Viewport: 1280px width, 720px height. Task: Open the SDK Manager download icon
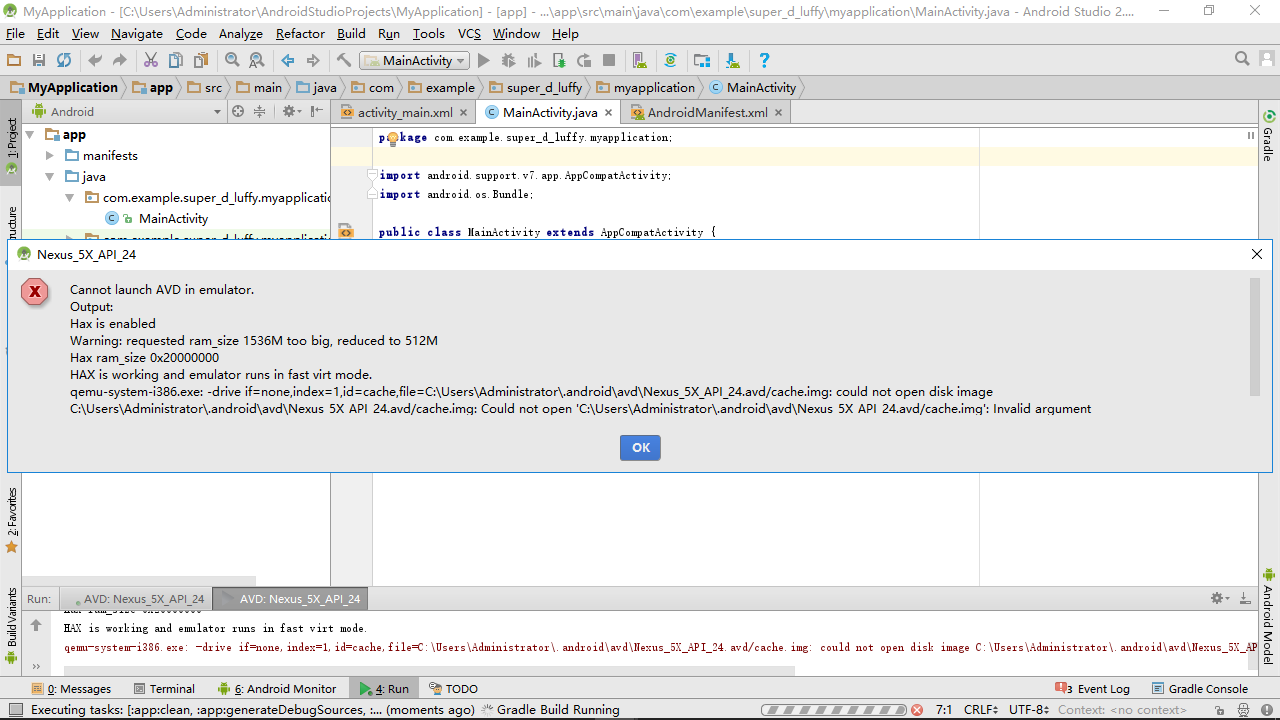(732, 61)
